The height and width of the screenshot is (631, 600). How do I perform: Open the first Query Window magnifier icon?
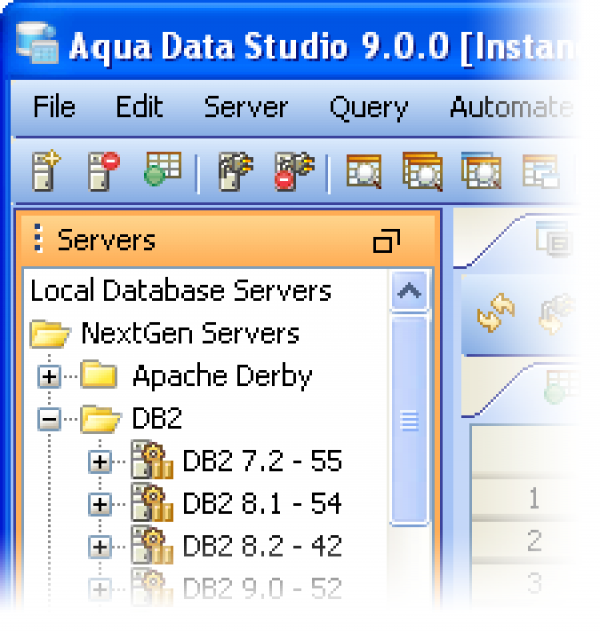364,171
